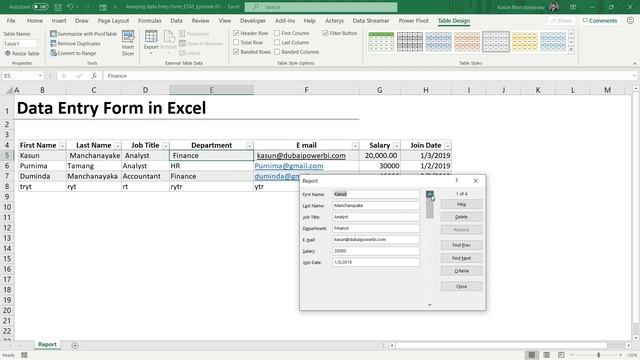Screen dimensions: 640x360
Task: Expand the Table Styles gallery More button
Action: tap(571, 50)
